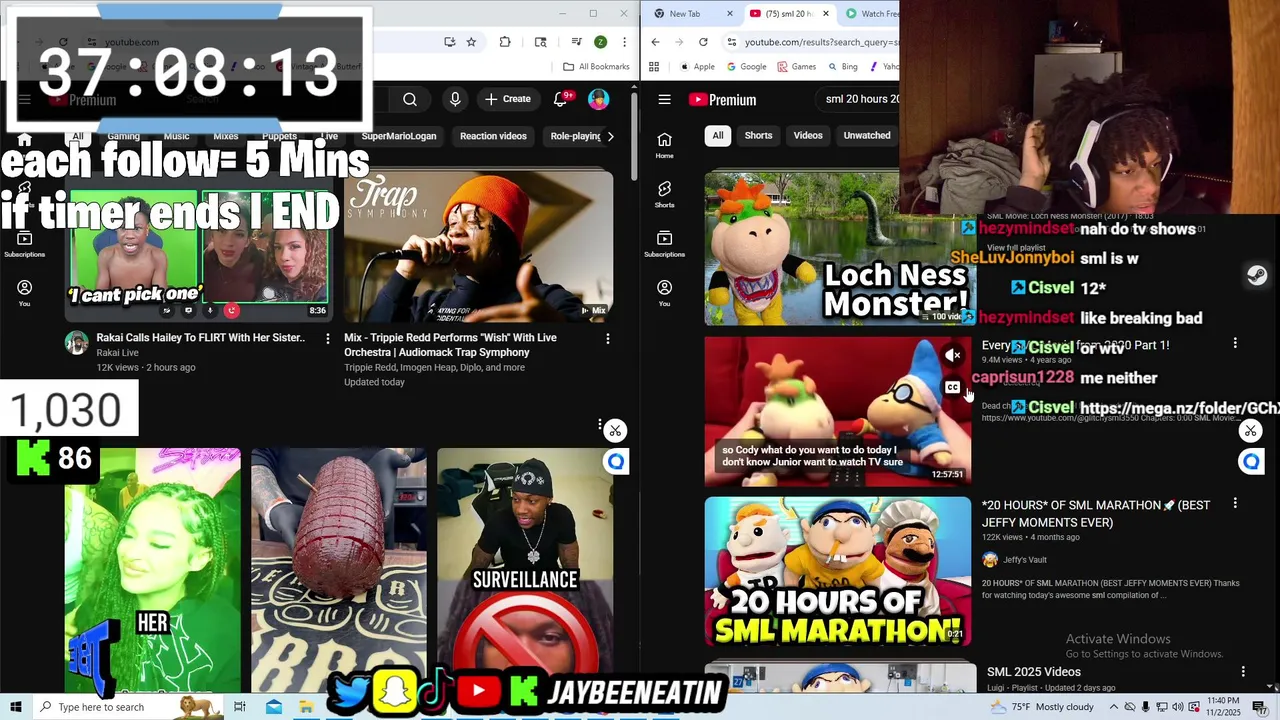Open You in left window sidebar
1280x720 pixels.
click(24, 293)
